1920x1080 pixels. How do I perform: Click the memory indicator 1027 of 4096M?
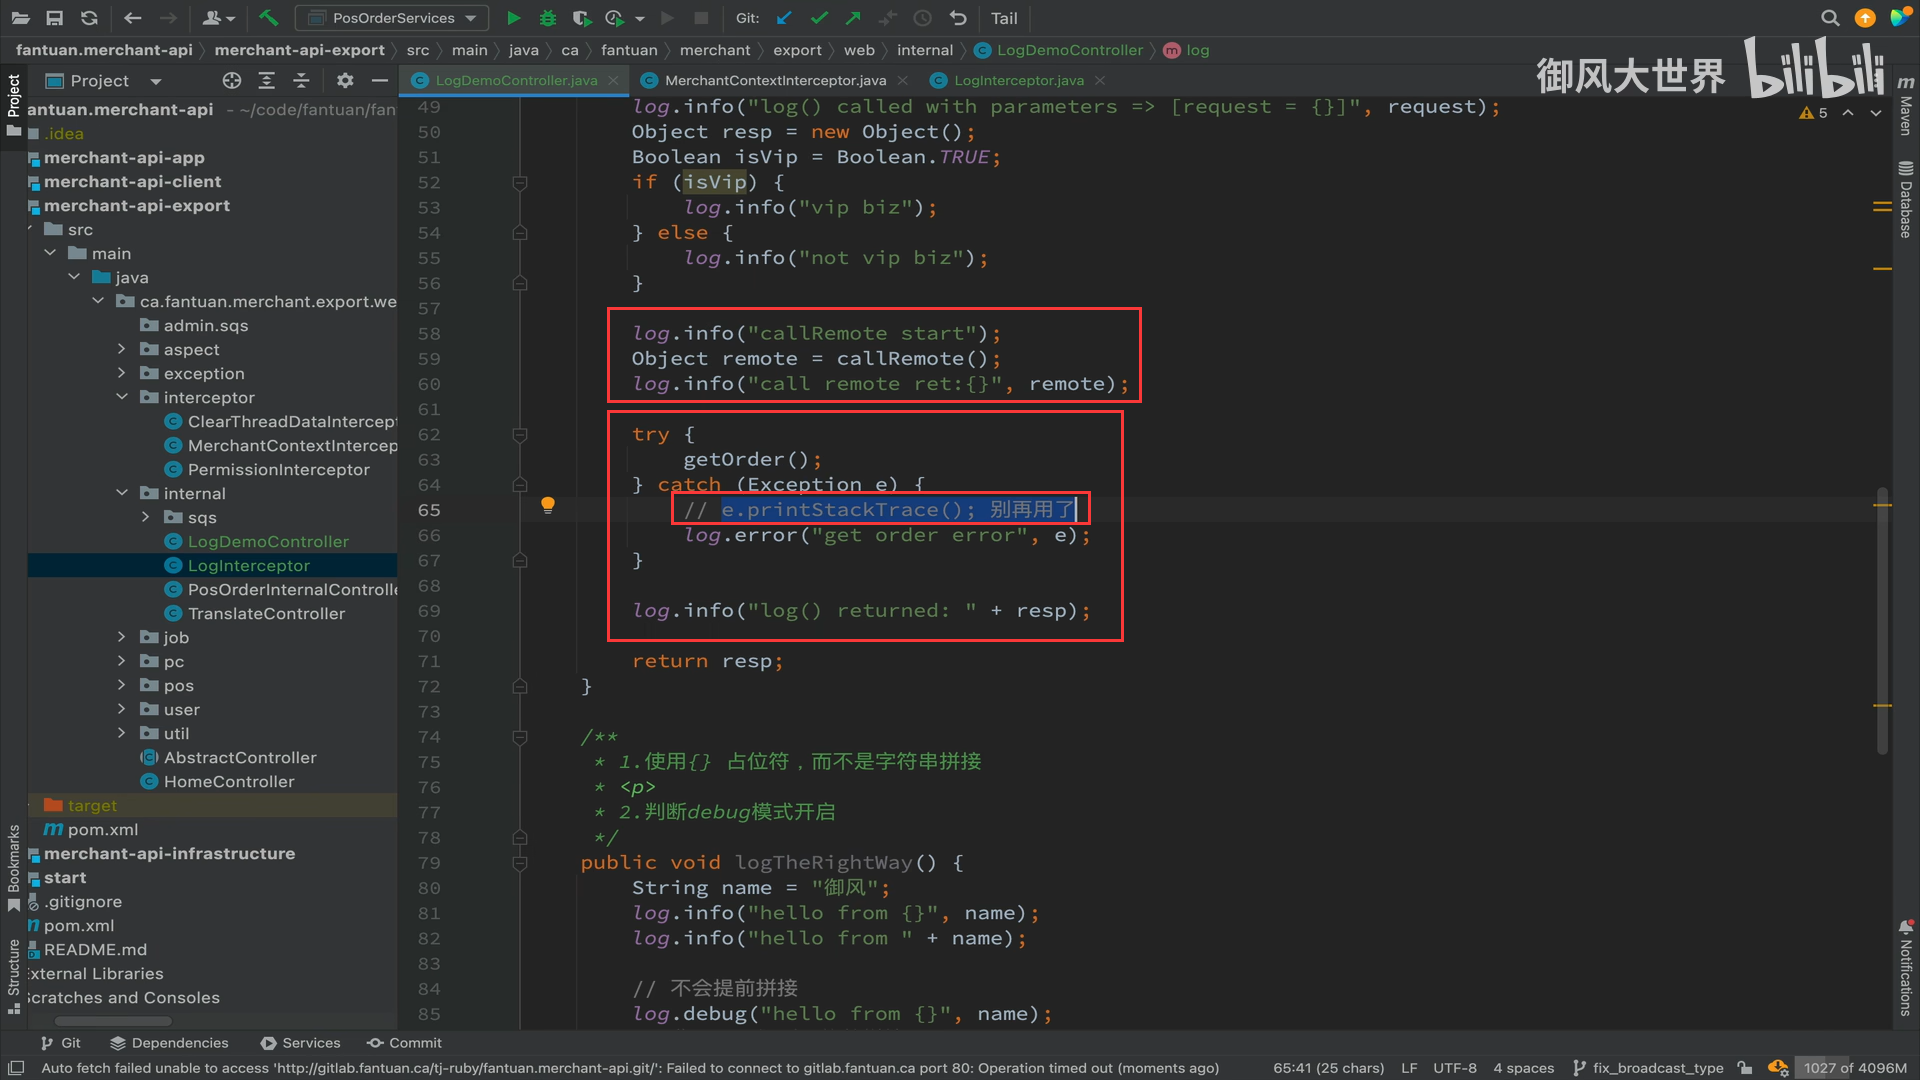point(1855,1068)
